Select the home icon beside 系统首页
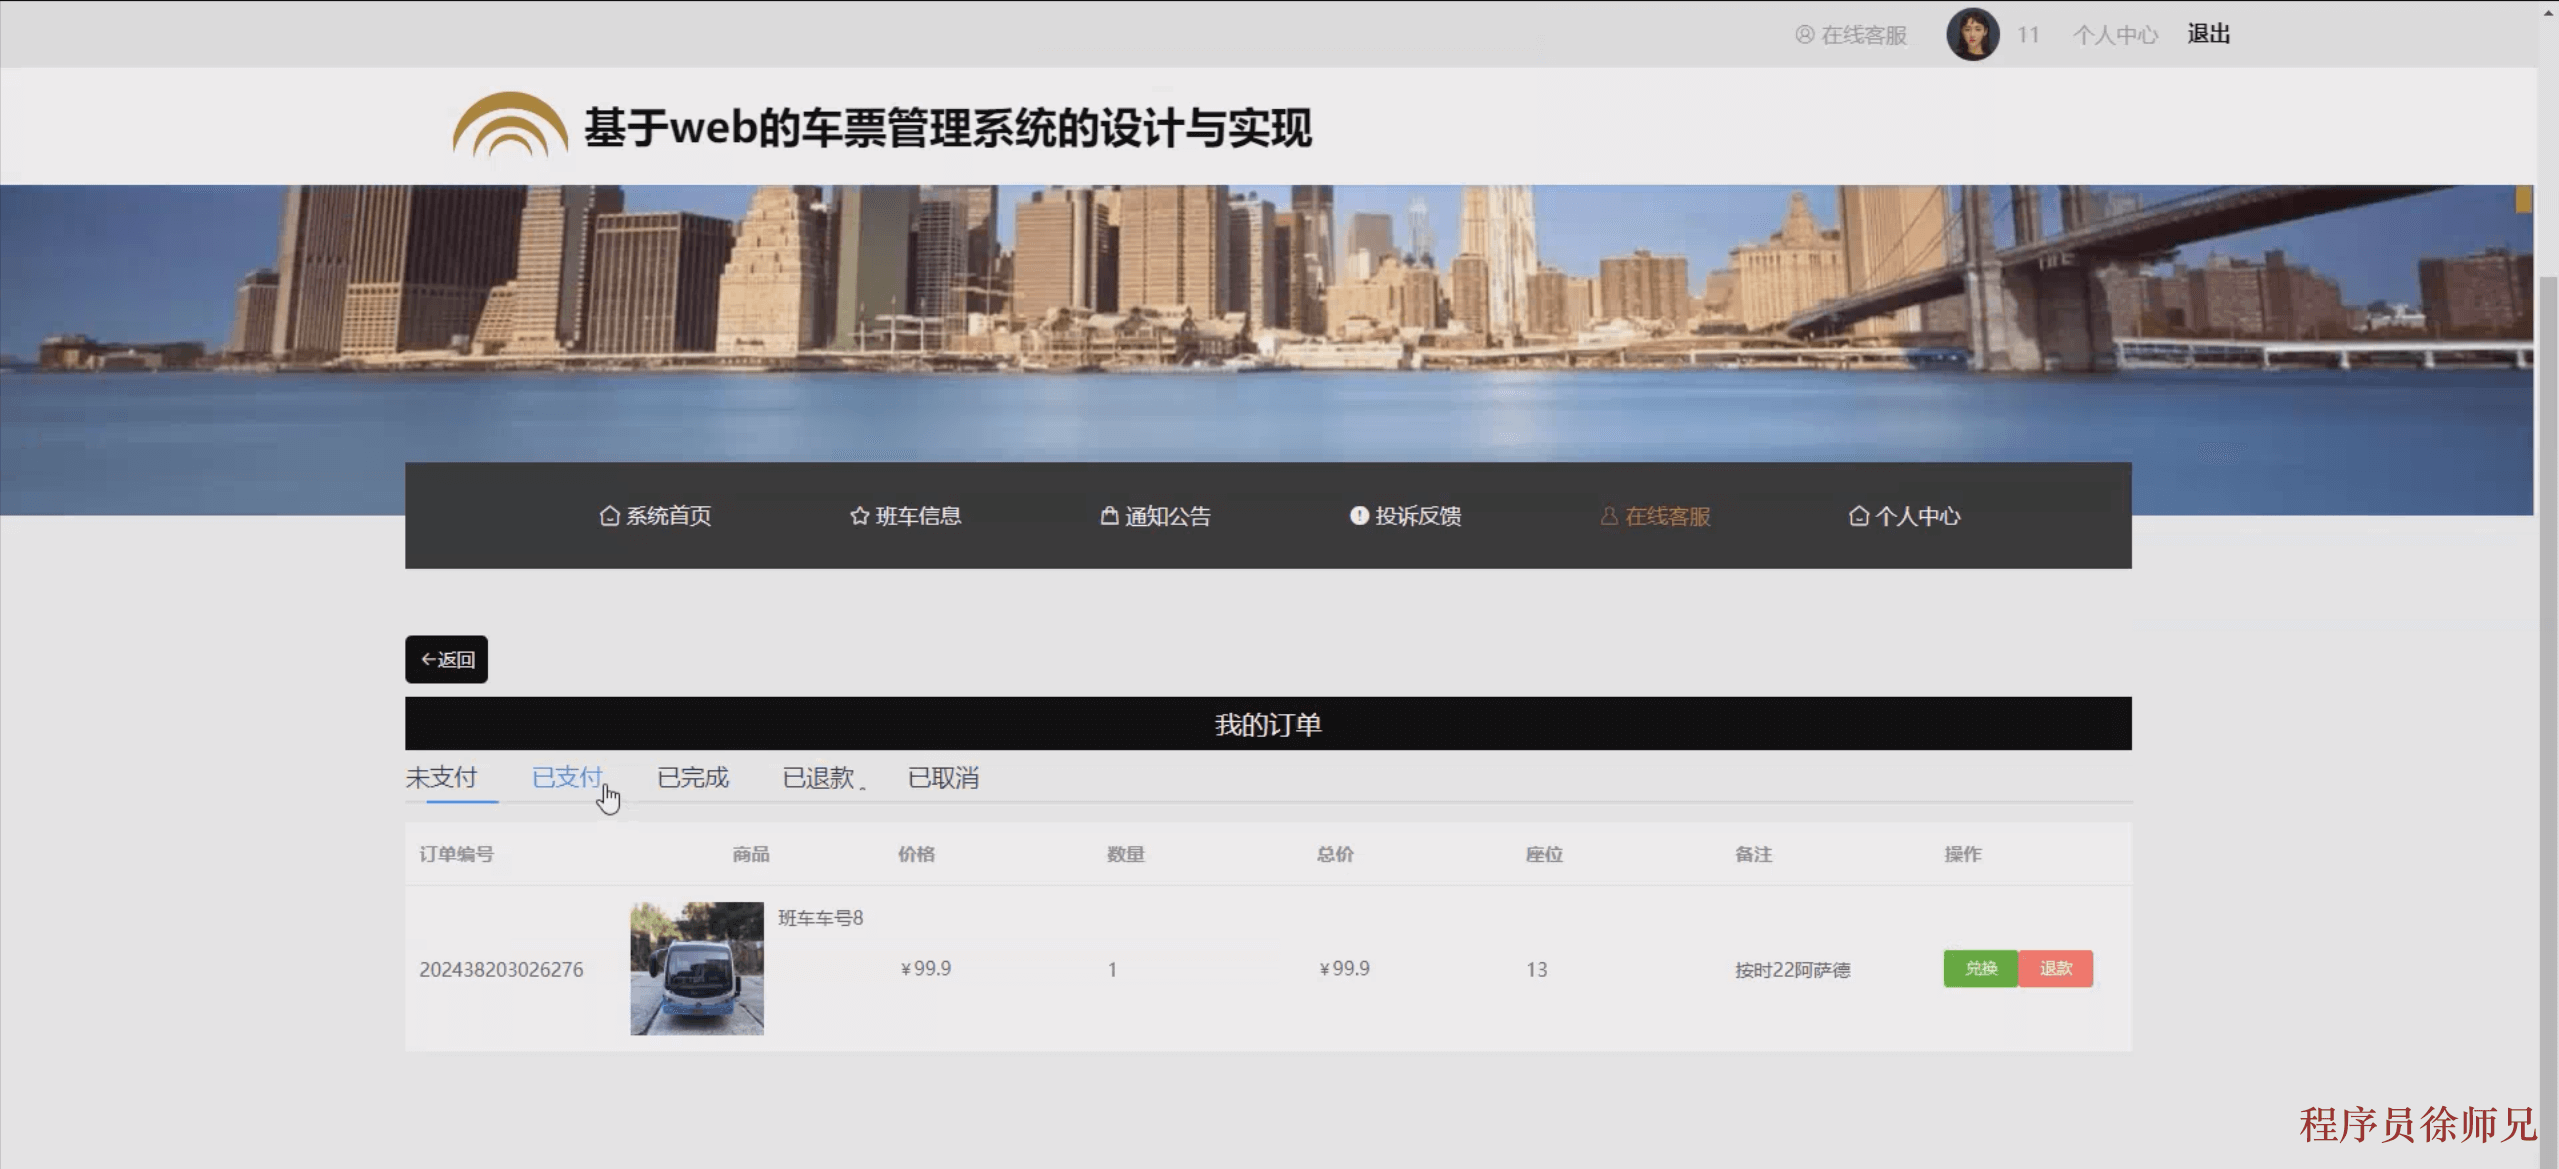 pos(609,516)
